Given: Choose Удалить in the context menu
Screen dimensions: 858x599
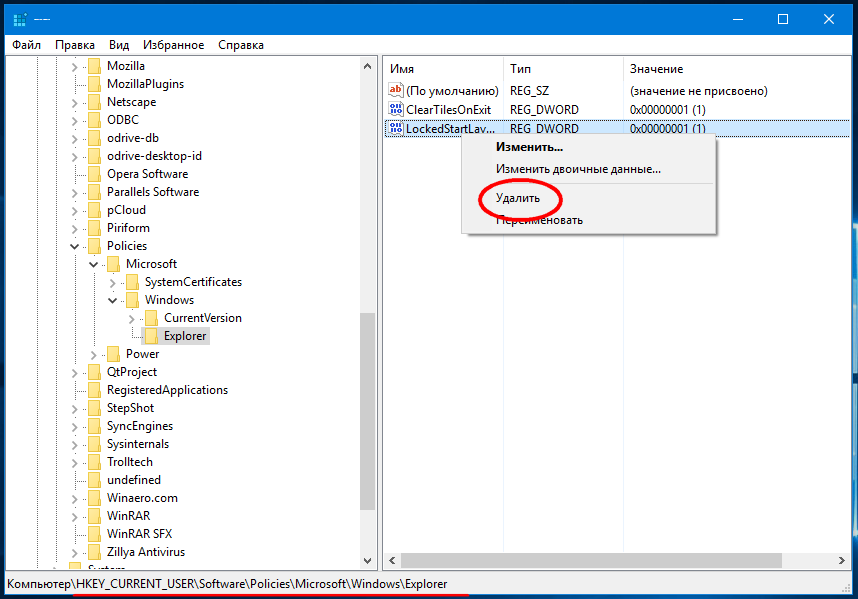Looking at the screenshot, I should coord(518,198).
